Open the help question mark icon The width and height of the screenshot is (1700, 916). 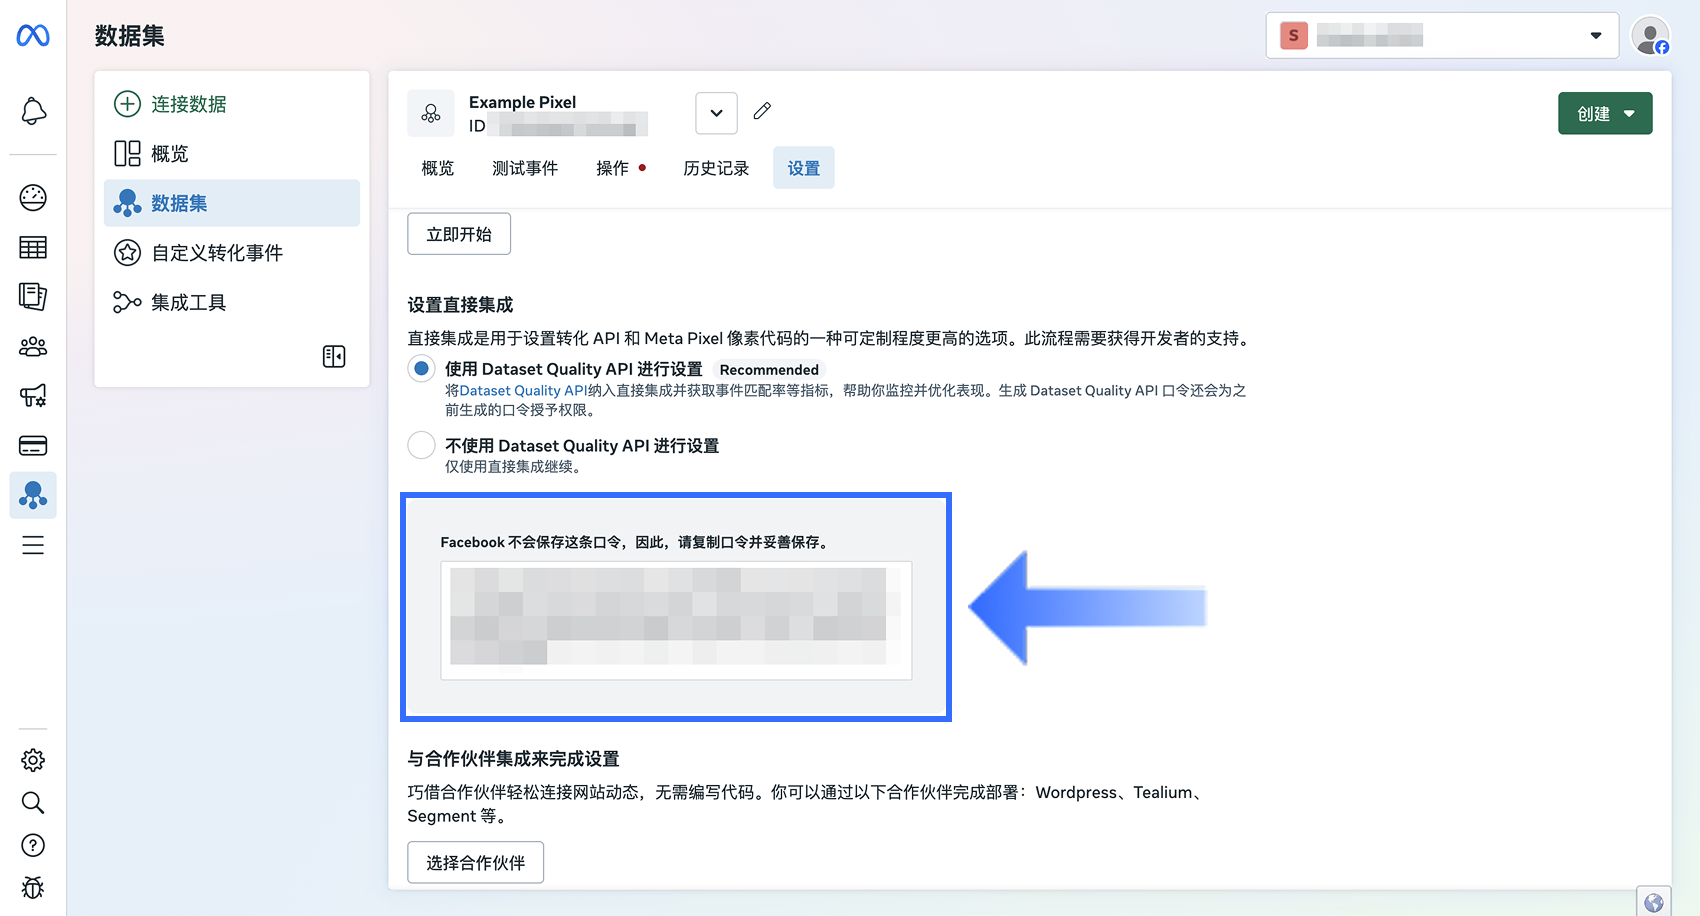(x=33, y=846)
